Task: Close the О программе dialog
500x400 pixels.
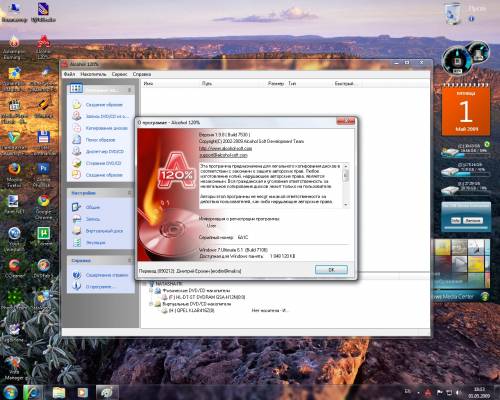Action: tap(346, 121)
